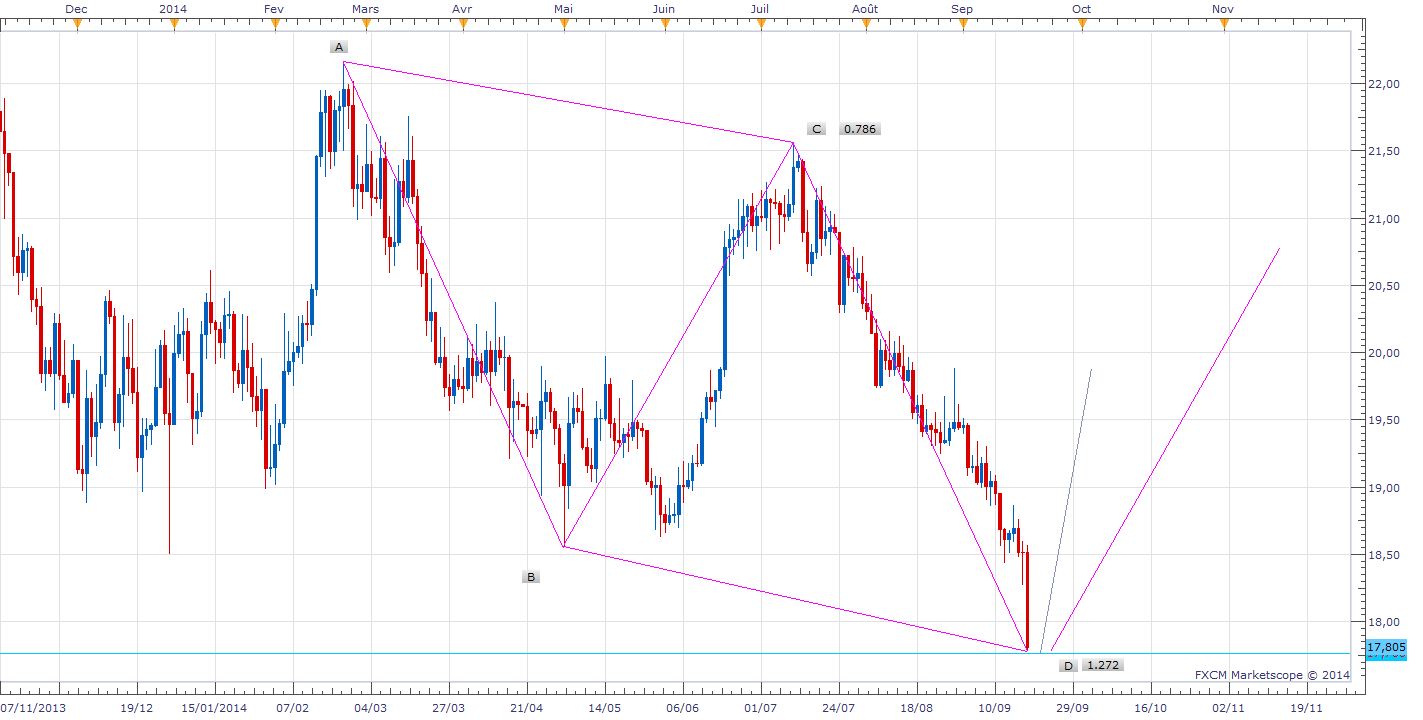Screen dimensions: 1423x720
Task: Select the 21/04 date axis label
Action: coord(527,708)
